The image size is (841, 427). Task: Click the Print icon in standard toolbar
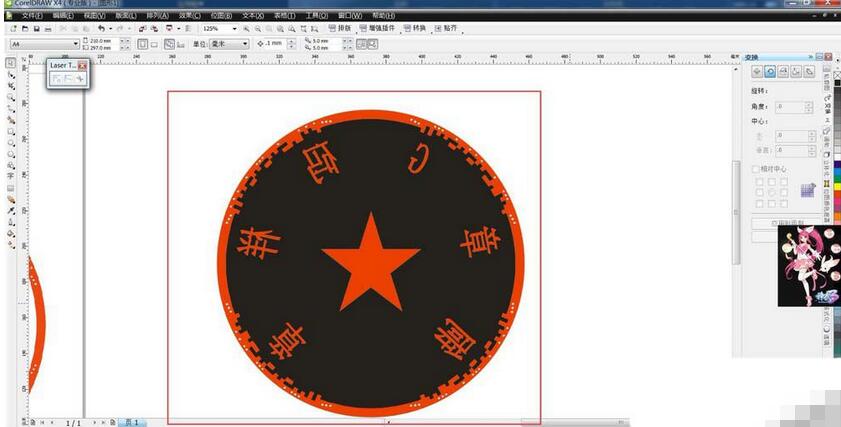coord(48,29)
